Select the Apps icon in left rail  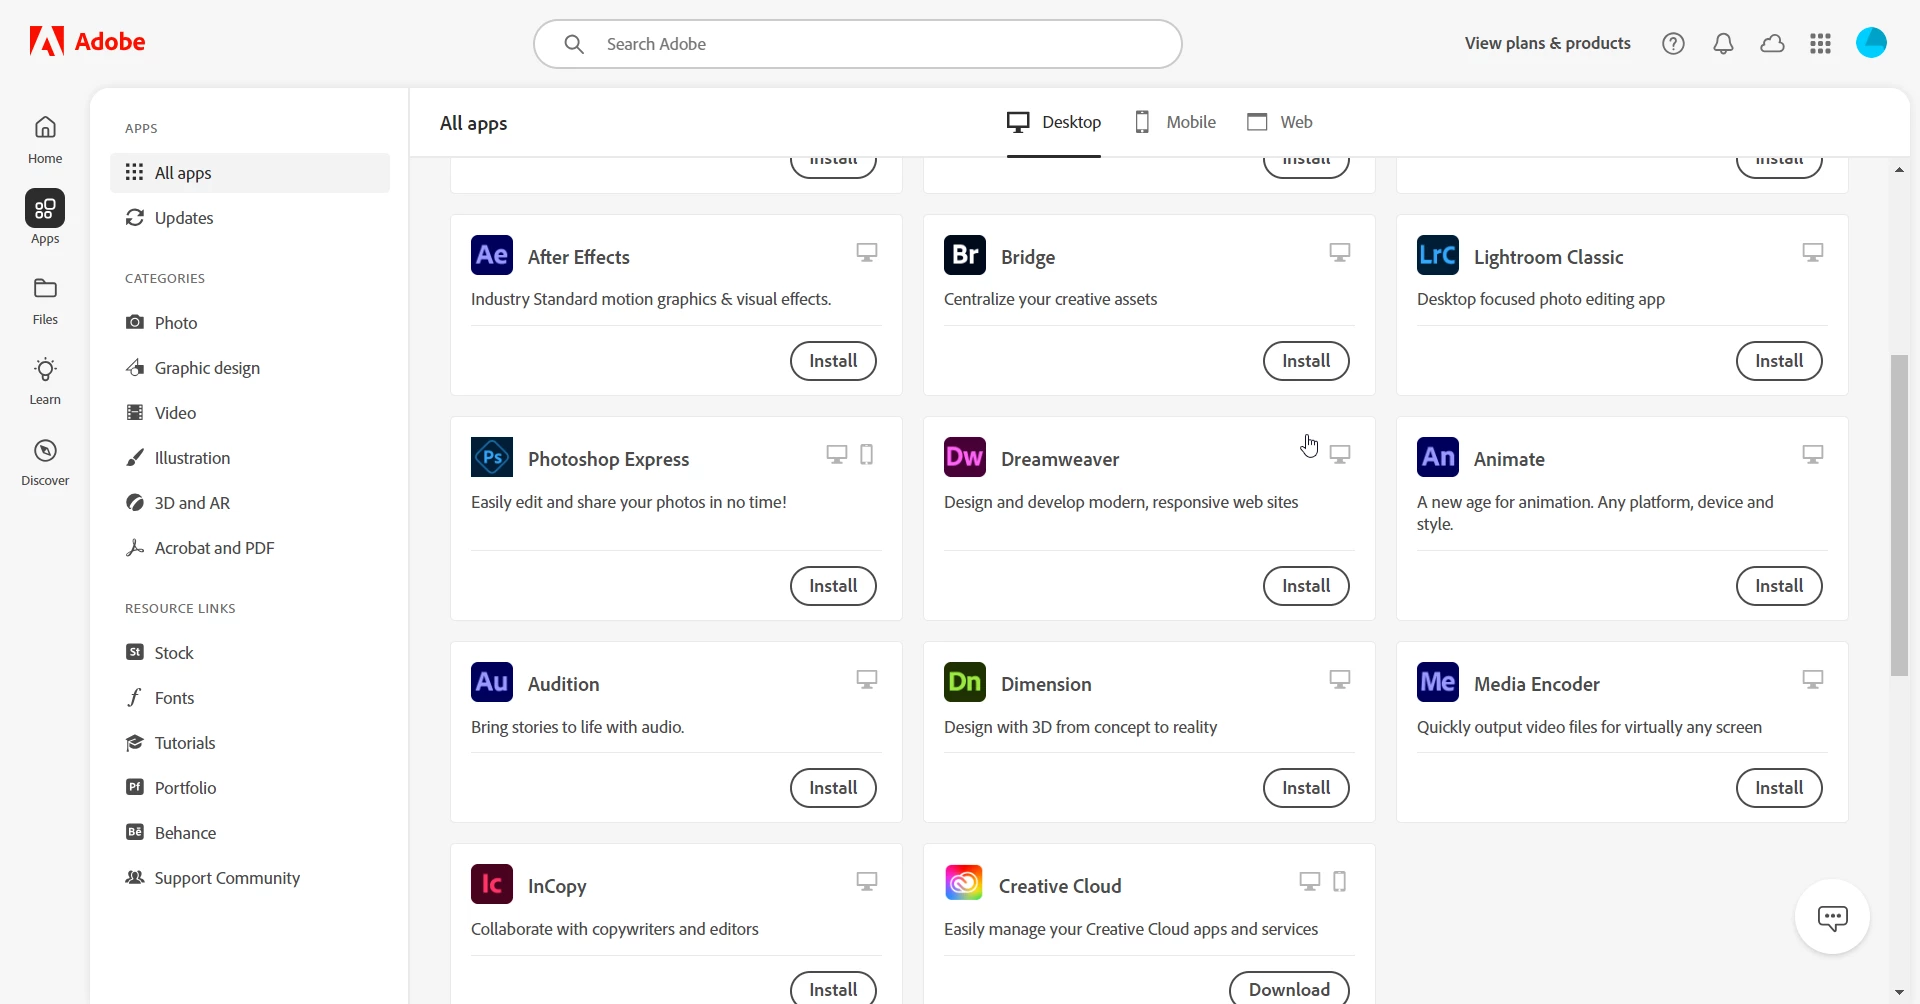click(x=45, y=208)
